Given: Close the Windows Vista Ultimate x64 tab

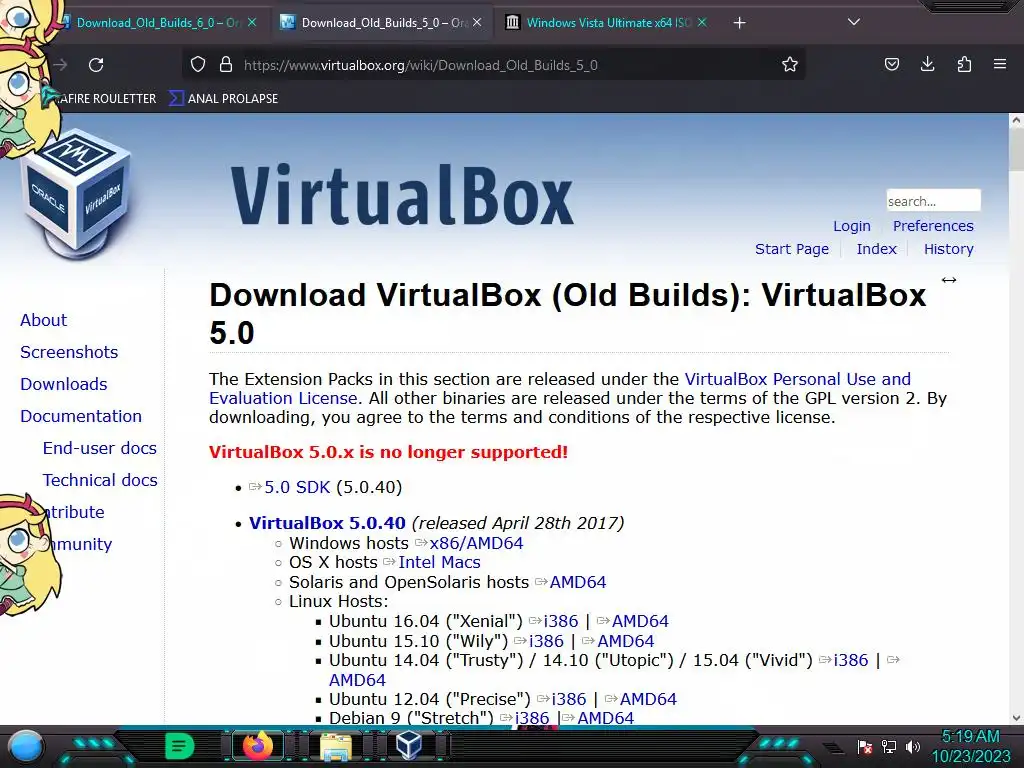Looking at the screenshot, I should pos(701,22).
